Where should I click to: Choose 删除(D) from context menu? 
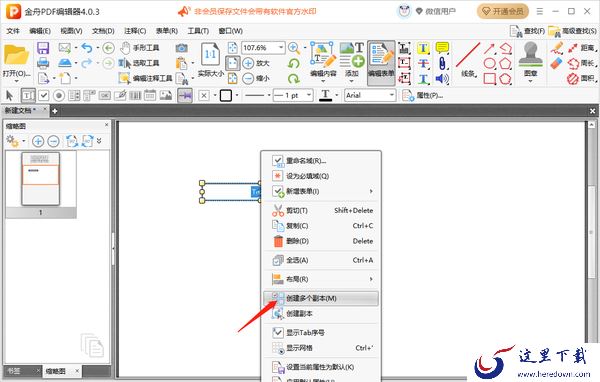321,241
